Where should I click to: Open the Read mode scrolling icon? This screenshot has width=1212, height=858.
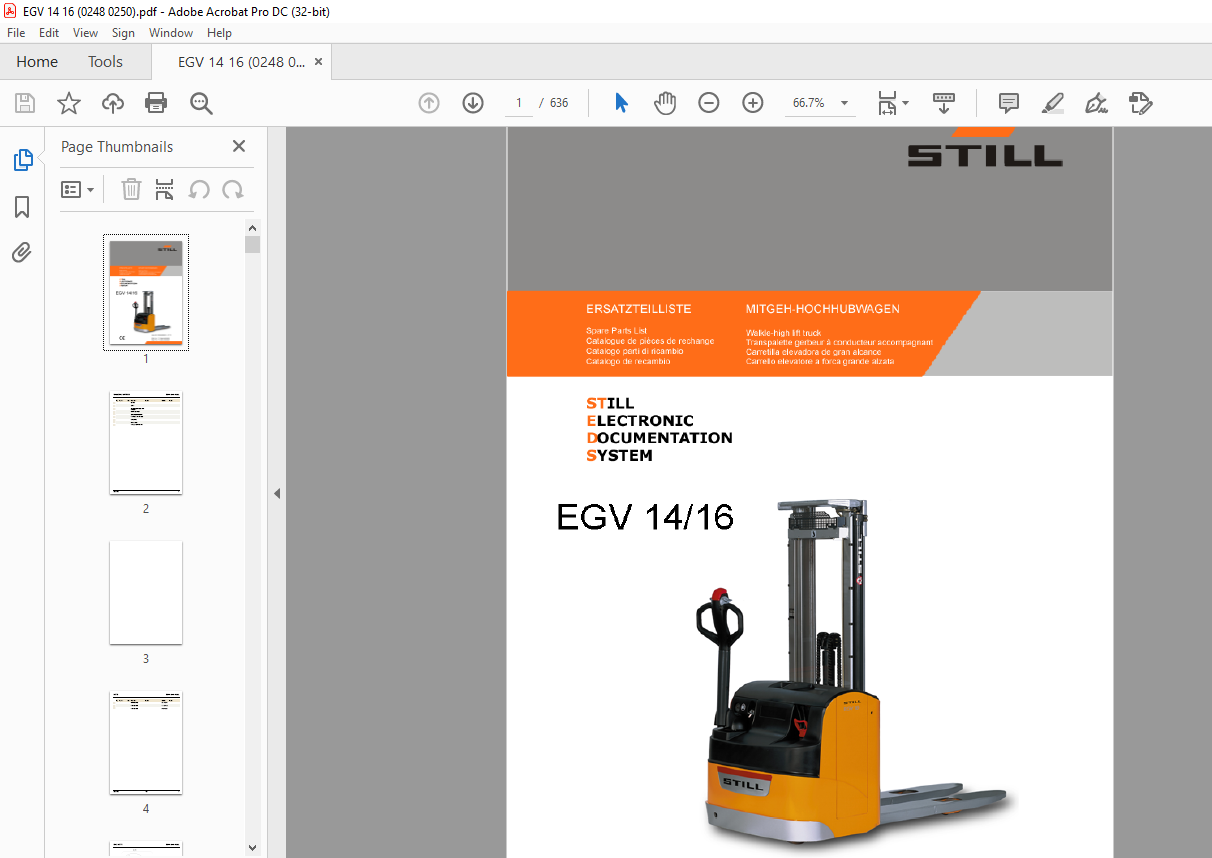coord(944,103)
